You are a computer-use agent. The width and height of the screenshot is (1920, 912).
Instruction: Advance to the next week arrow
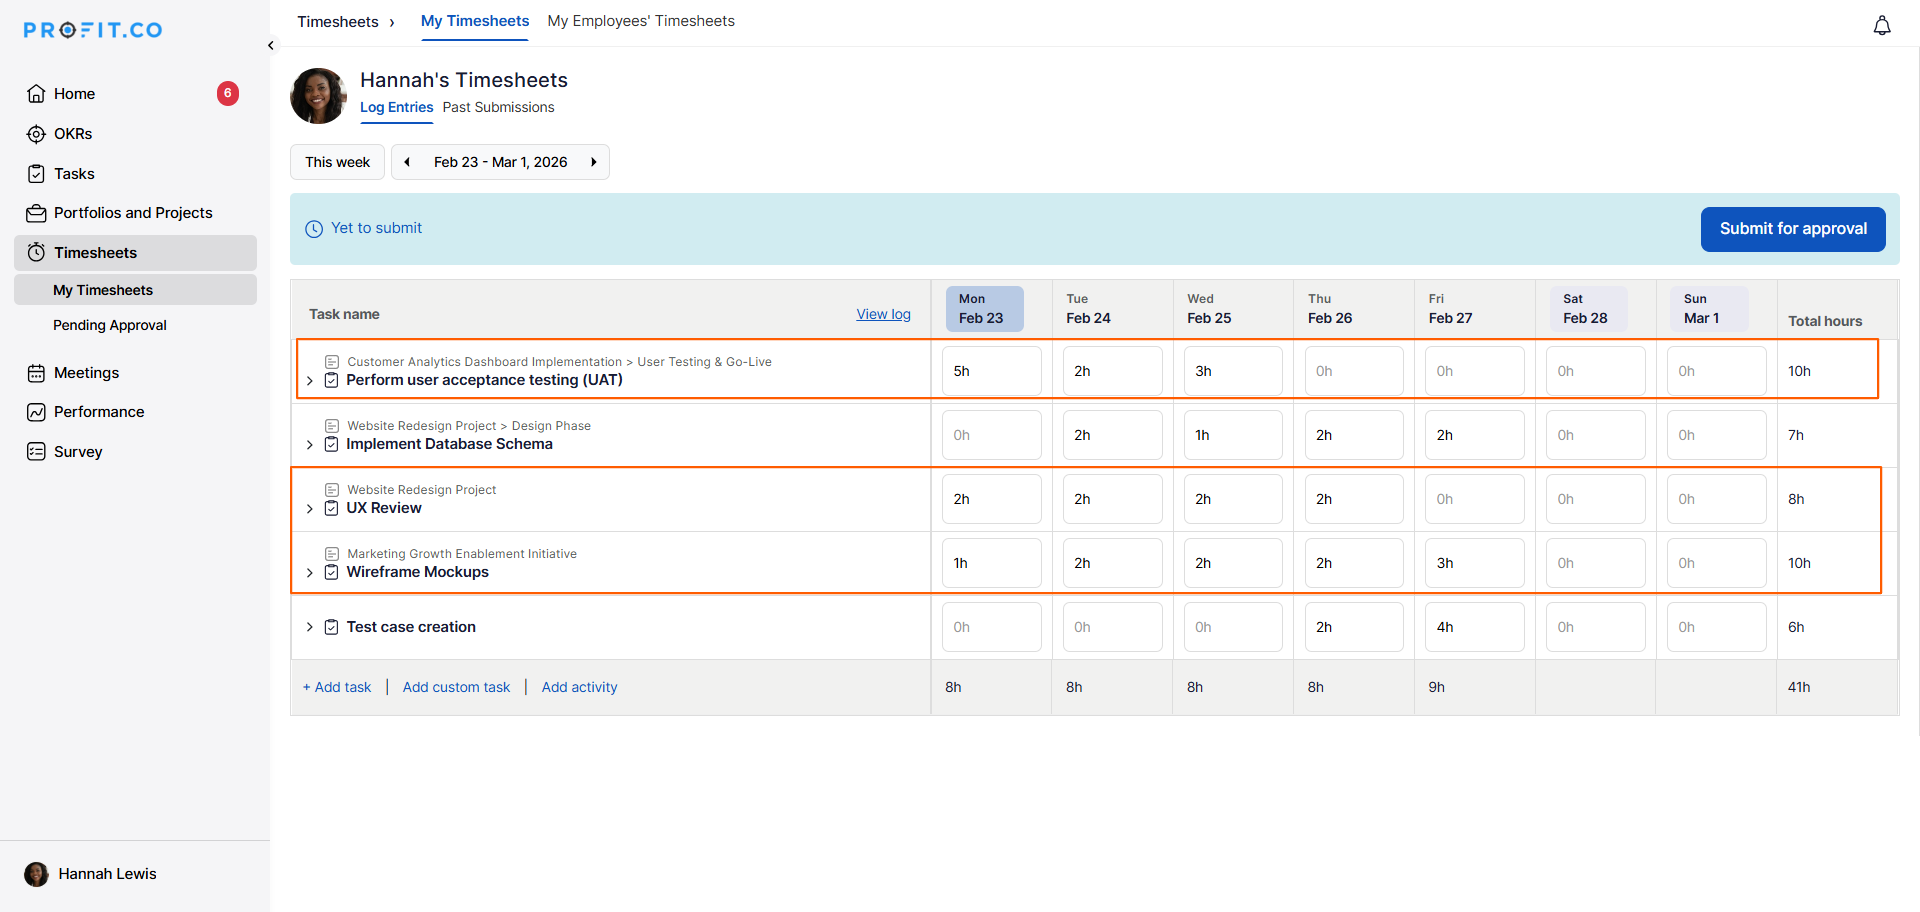(593, 162)
